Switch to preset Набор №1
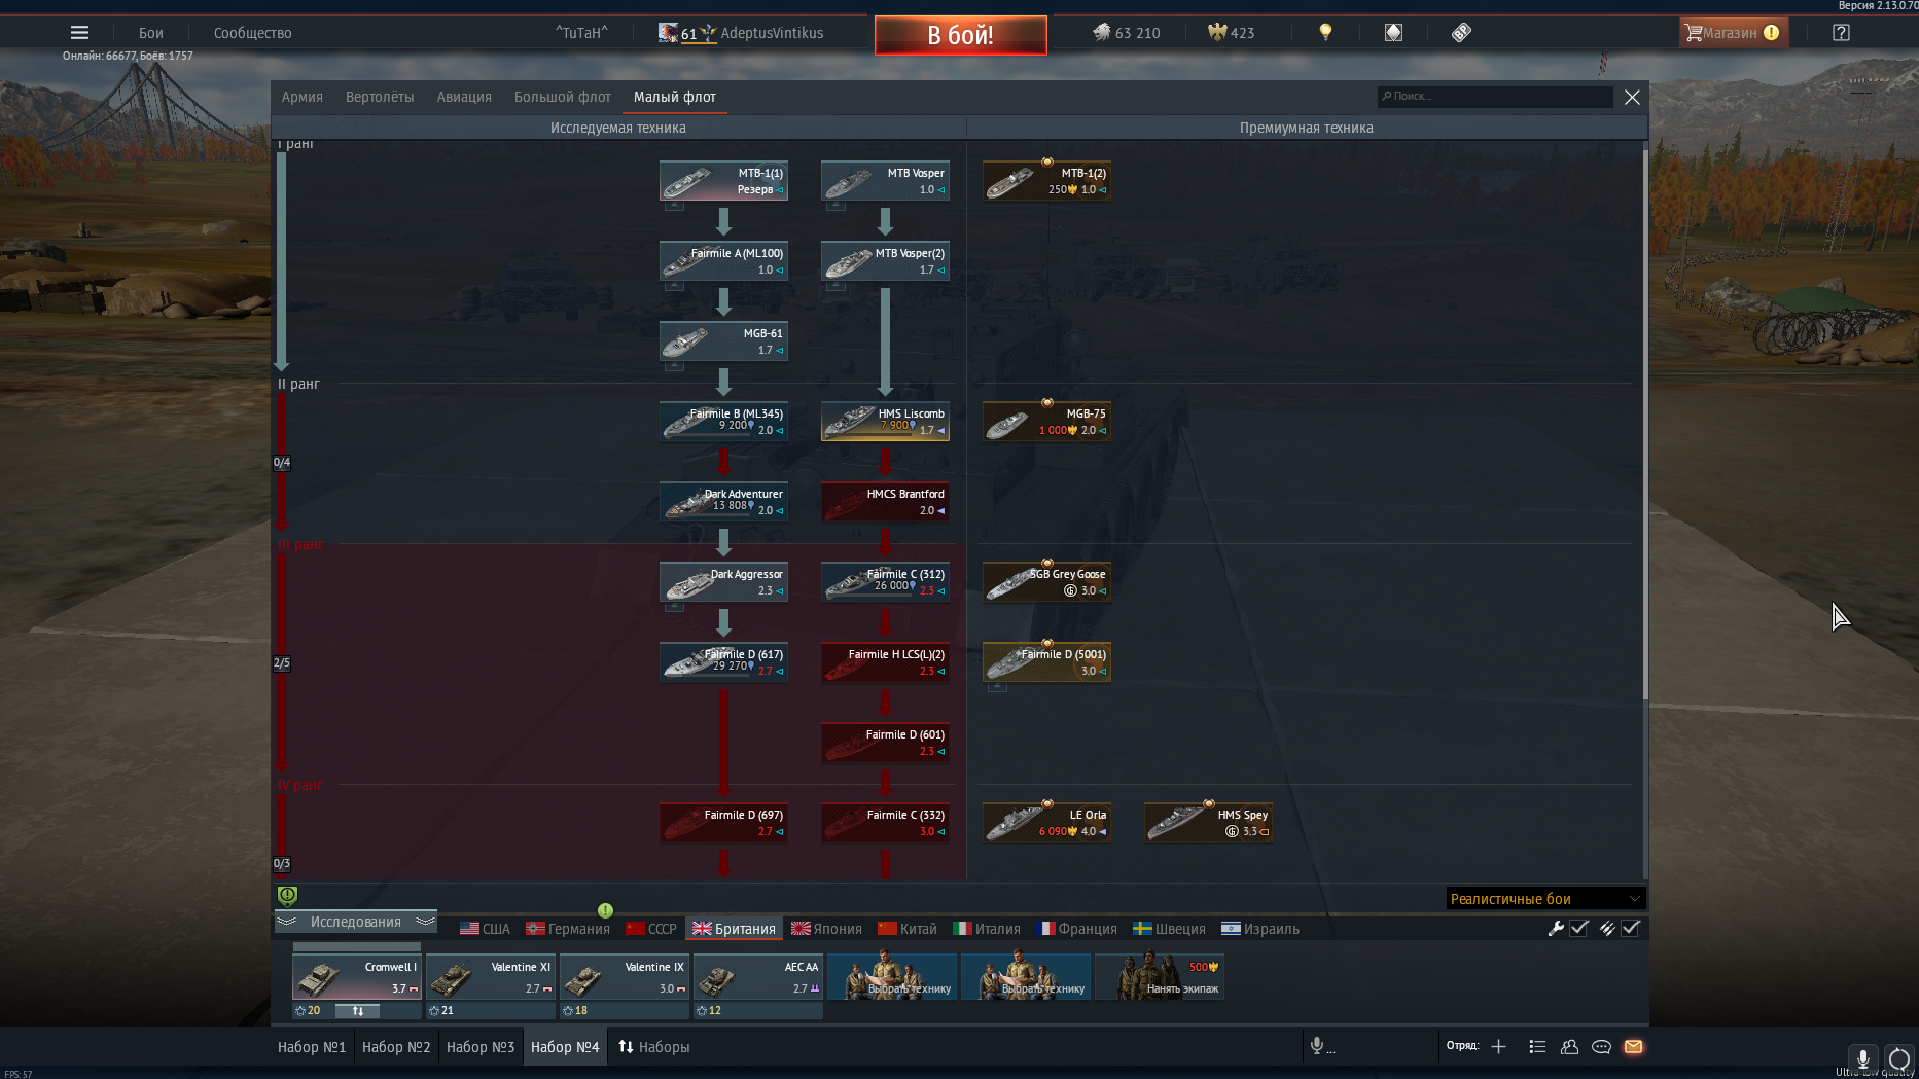Screen dimensions: 1919x1079 coord(312,1047)
